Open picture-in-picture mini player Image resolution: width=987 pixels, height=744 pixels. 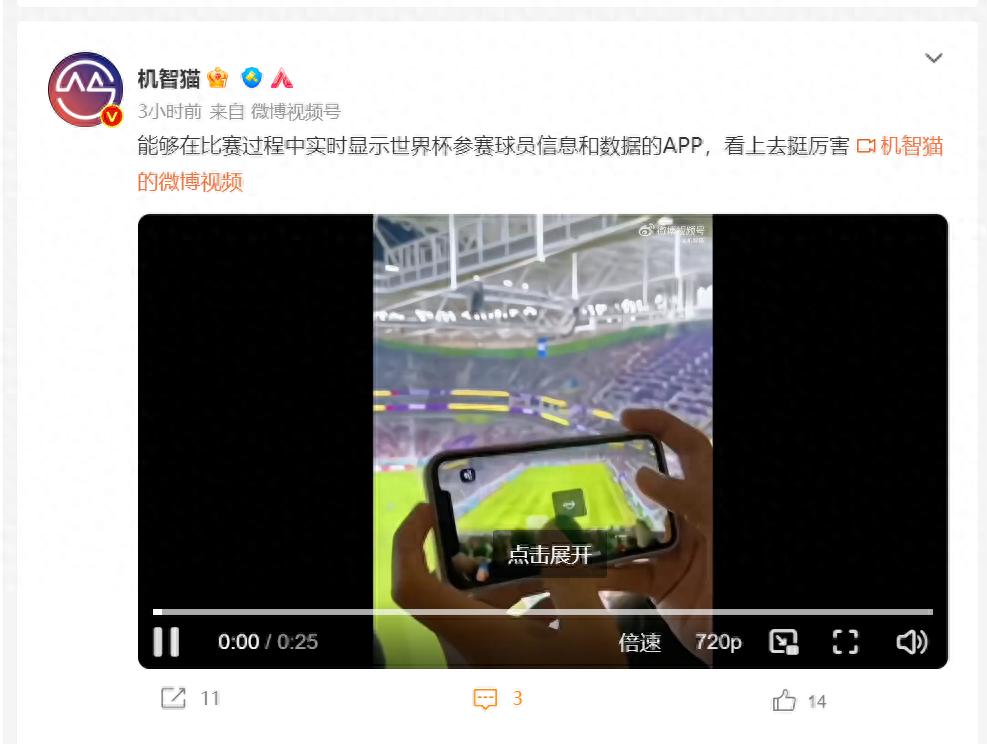pyautogui.click(x=784, y=642)
